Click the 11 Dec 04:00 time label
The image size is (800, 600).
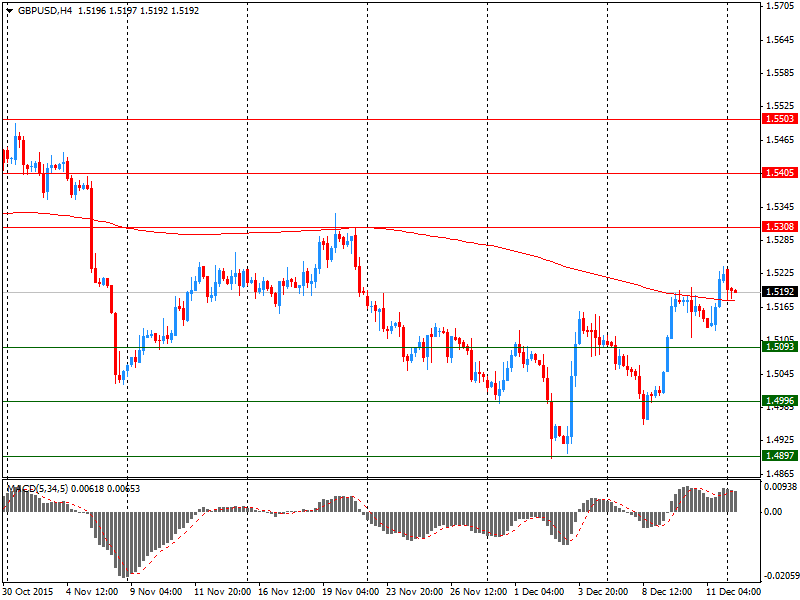pos(734,592)
